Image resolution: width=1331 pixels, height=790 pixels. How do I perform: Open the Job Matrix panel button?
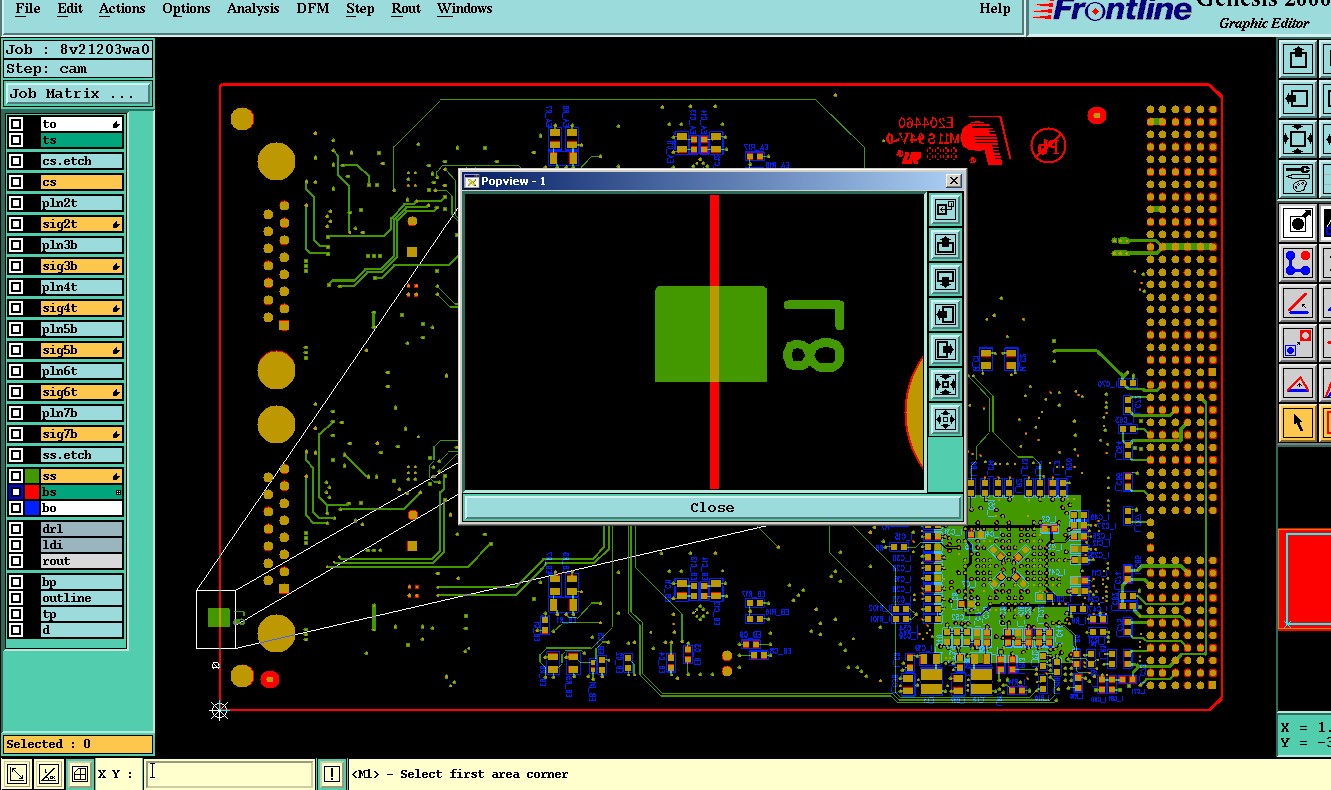pos(78,93)
